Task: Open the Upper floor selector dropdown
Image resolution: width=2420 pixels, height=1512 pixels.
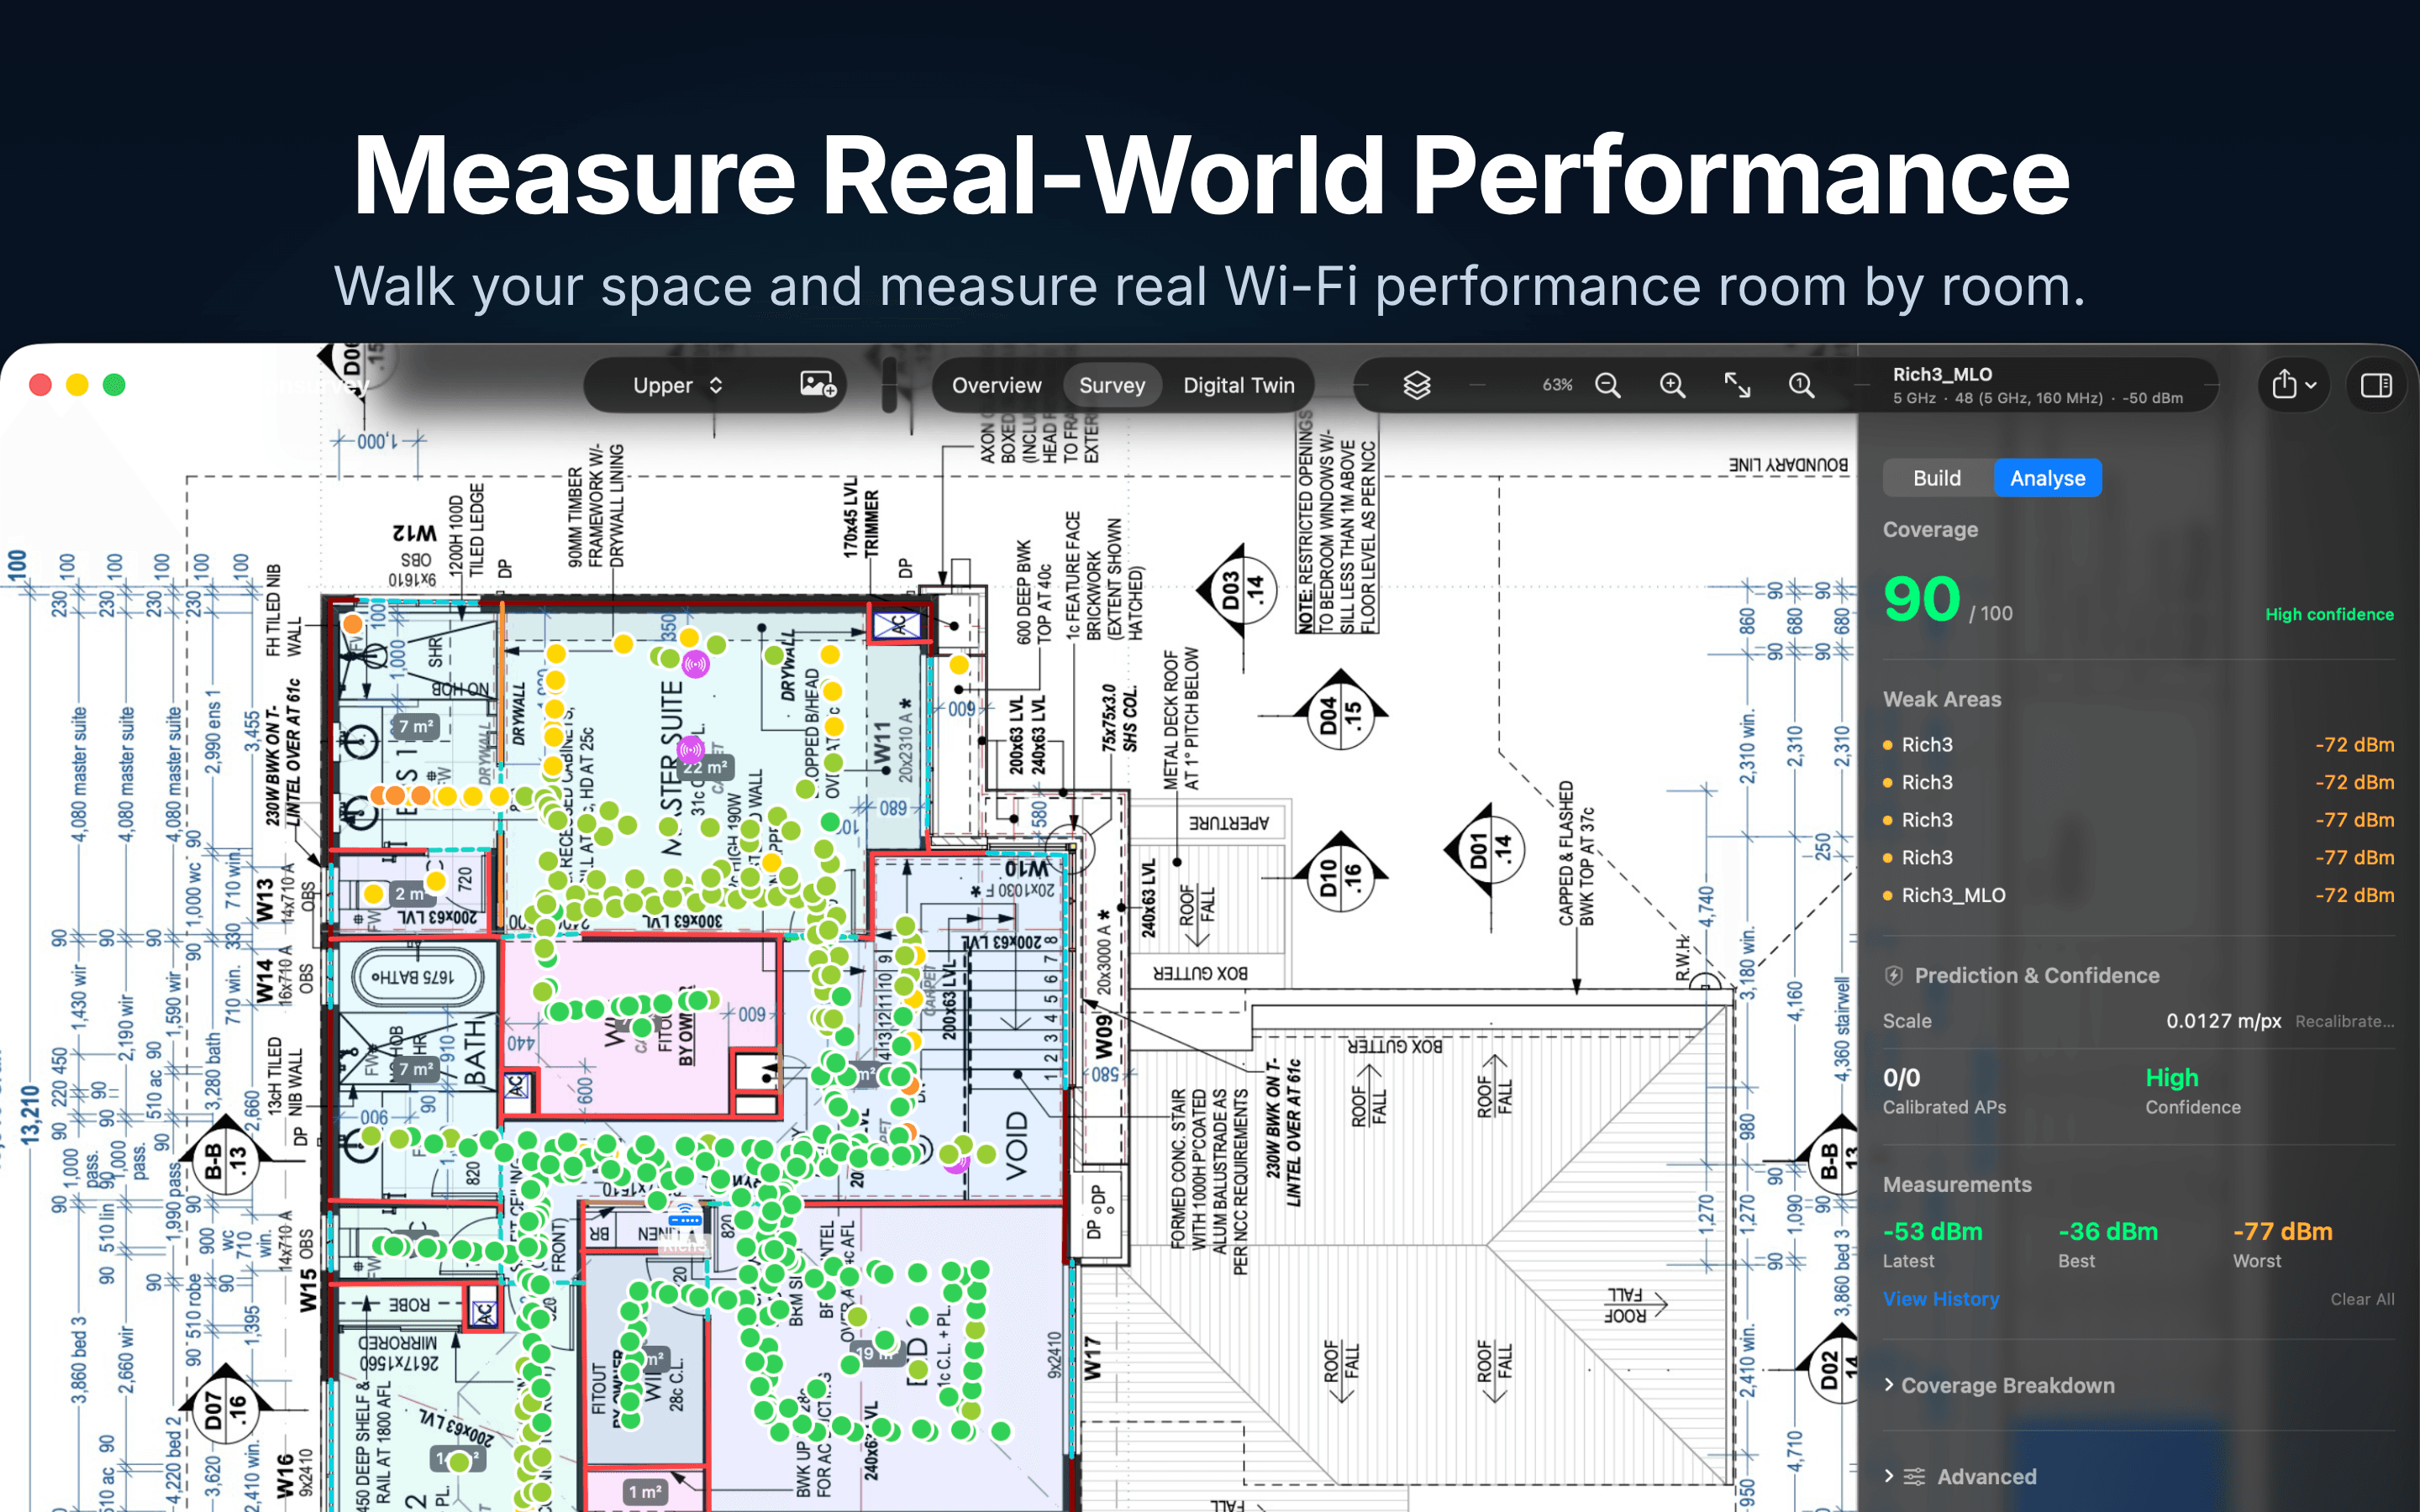Action: tap(677, 385)
